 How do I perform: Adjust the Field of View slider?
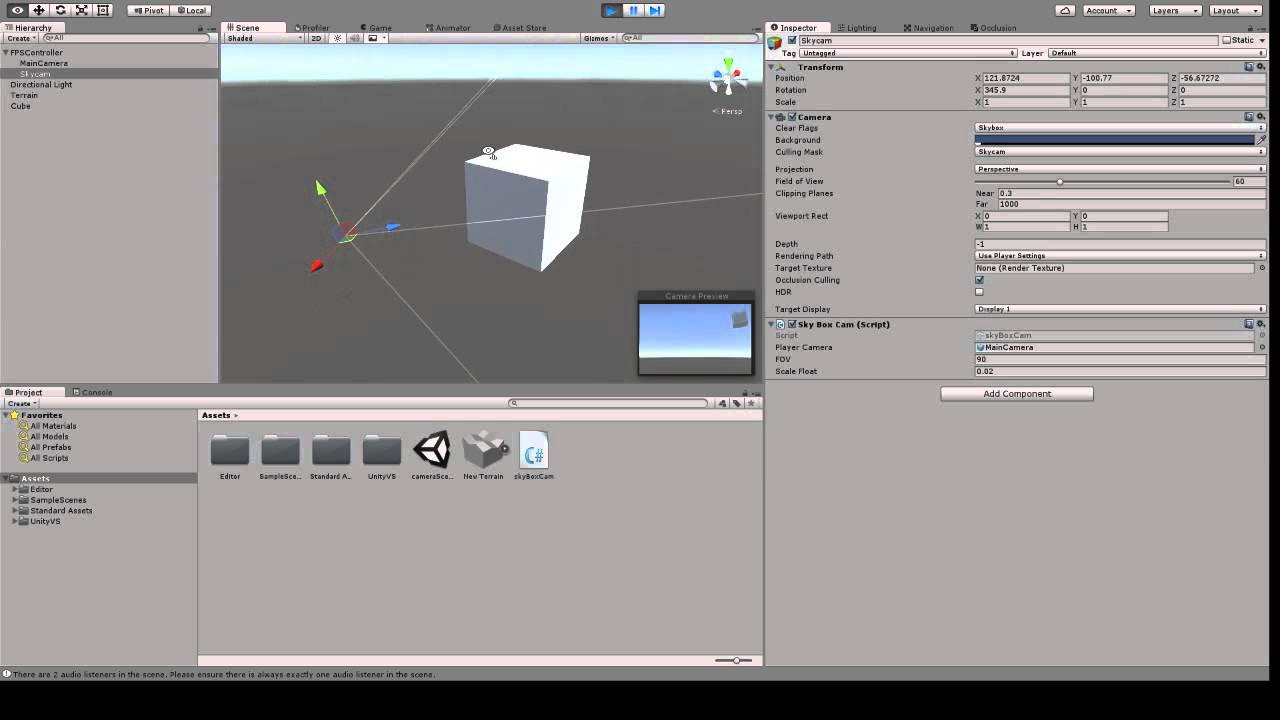click(x=1059, y=181)
